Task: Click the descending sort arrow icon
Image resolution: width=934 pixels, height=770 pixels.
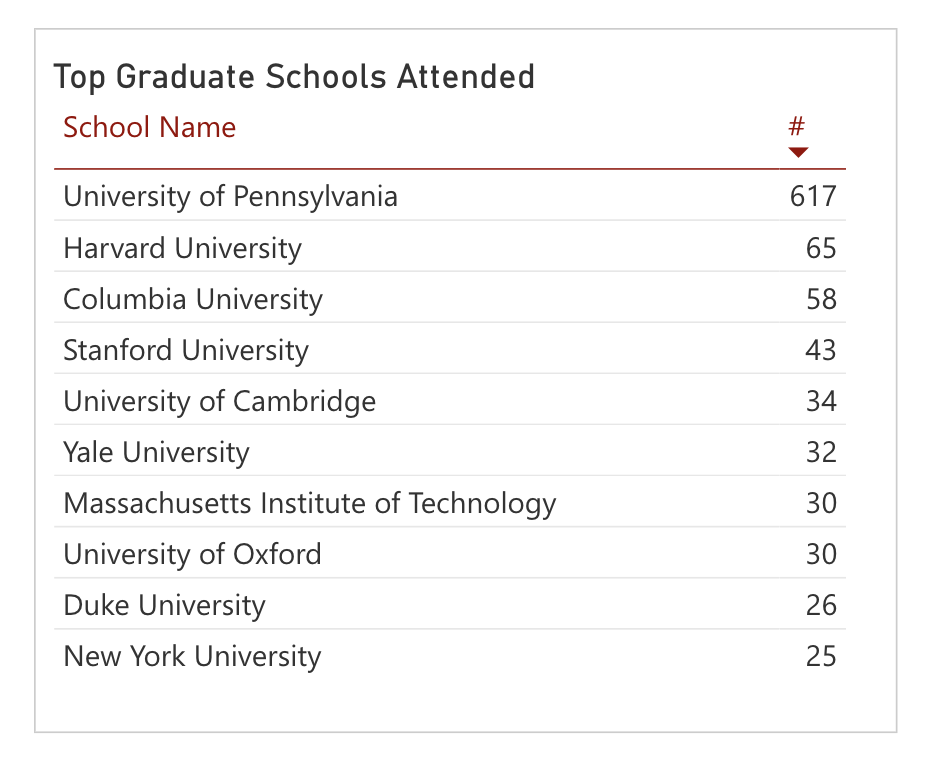Action: pyautogui.click(x=798, y=152)
